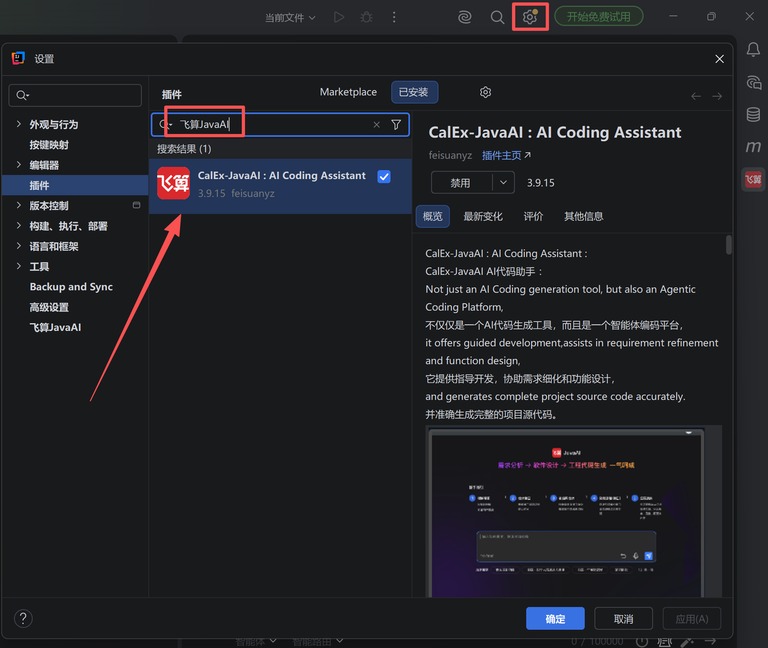
Task: Click the 开始免费试用 button
Action: click(x=599, y=17)
